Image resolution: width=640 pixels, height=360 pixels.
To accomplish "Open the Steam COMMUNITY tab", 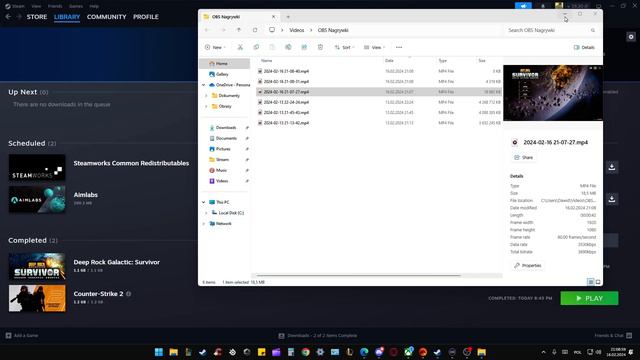I will tap(107, 17).
